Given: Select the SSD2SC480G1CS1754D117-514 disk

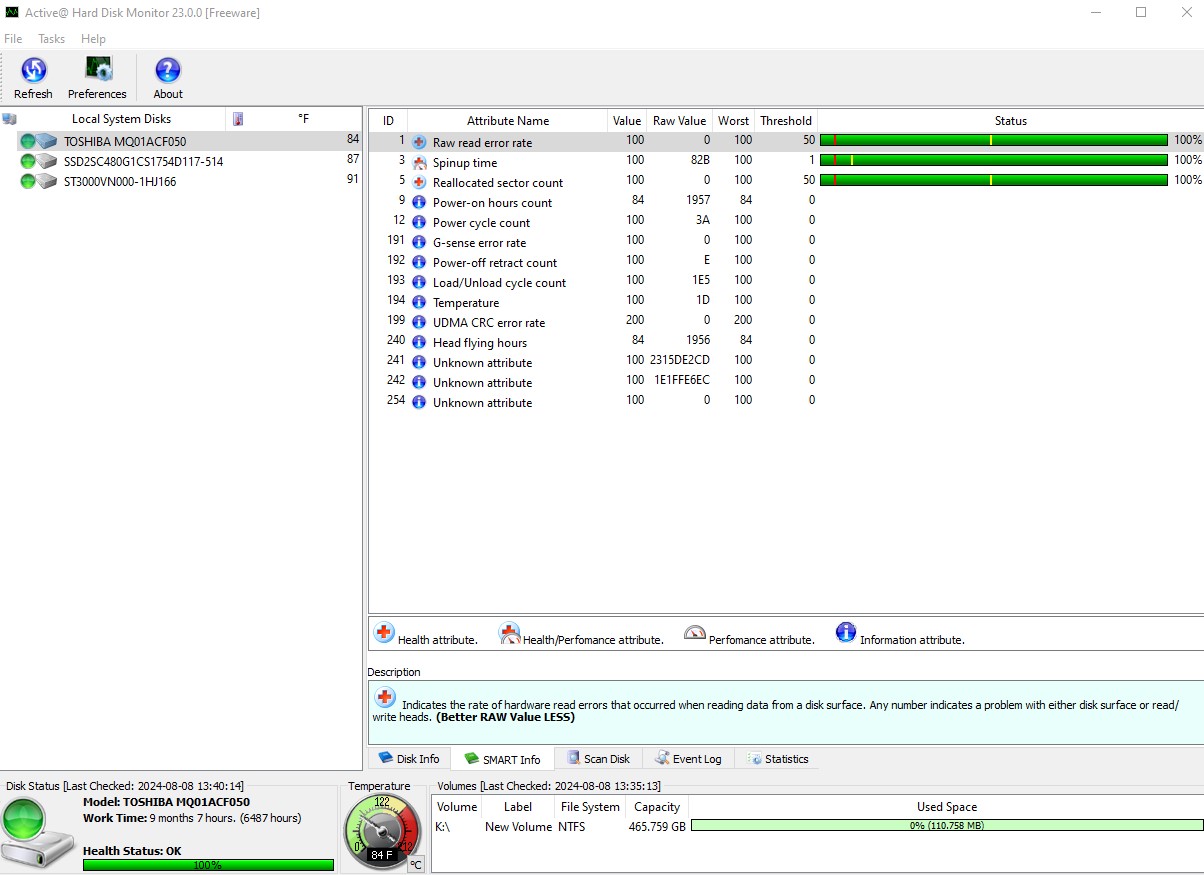Looking at the screenshot, I should pos(143,162).
